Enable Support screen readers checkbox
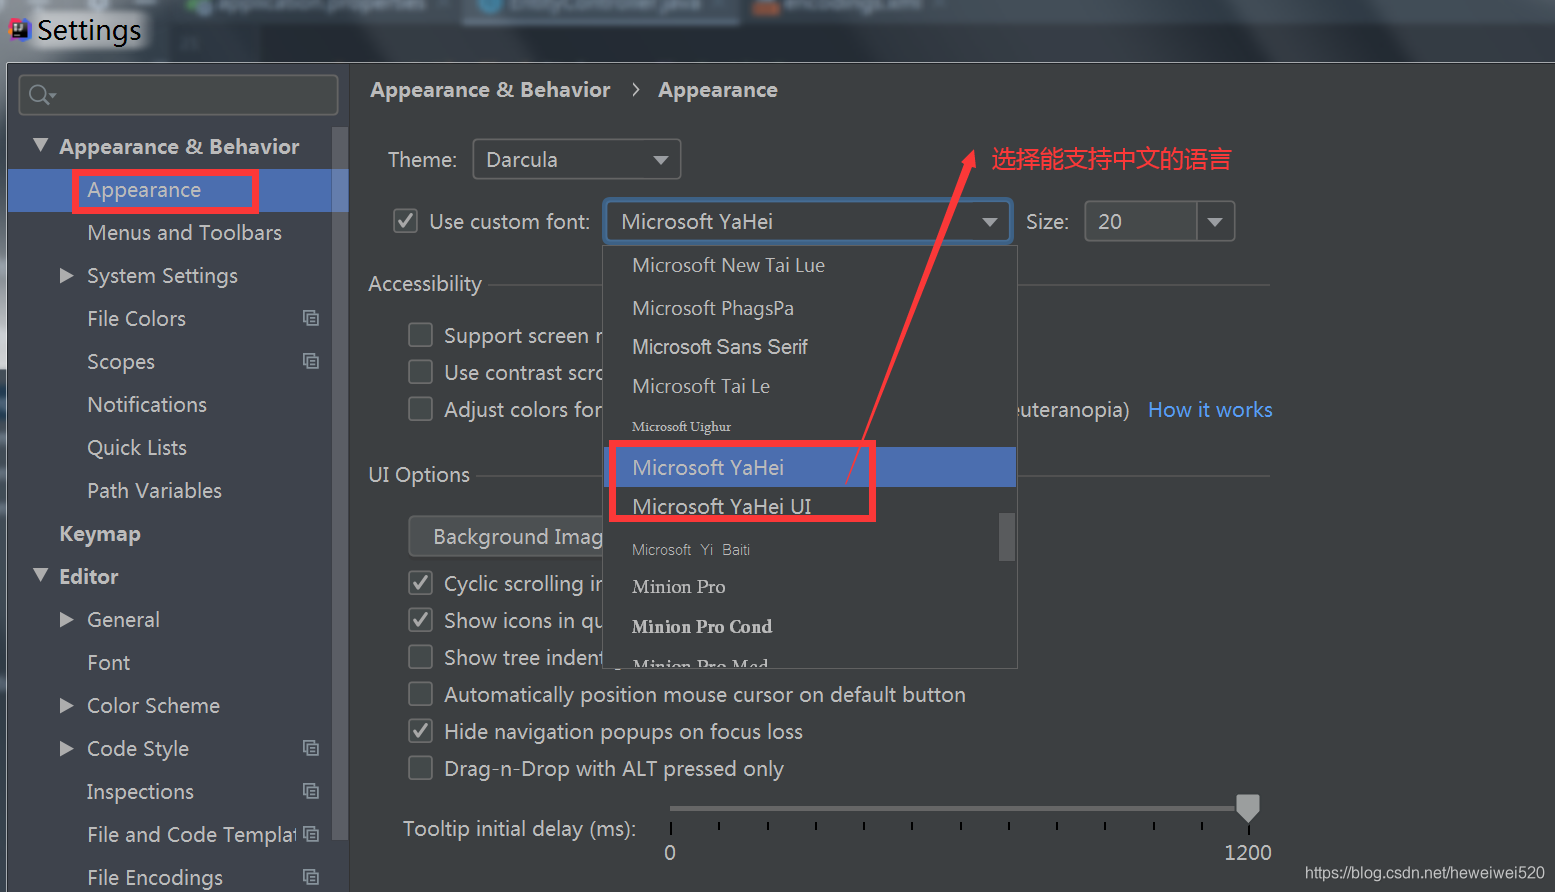The image size is (1555, 892). point(421,335)
